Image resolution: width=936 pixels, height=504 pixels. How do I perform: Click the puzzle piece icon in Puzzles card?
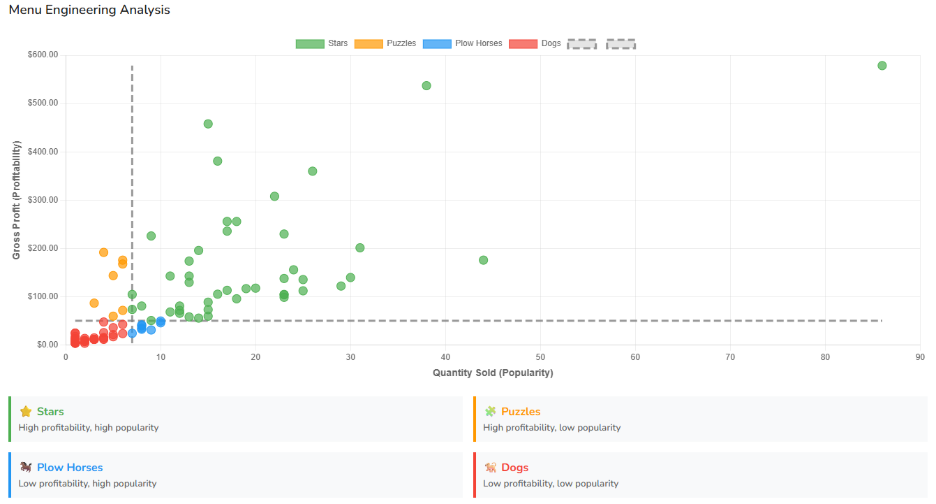tap(490, 412)
